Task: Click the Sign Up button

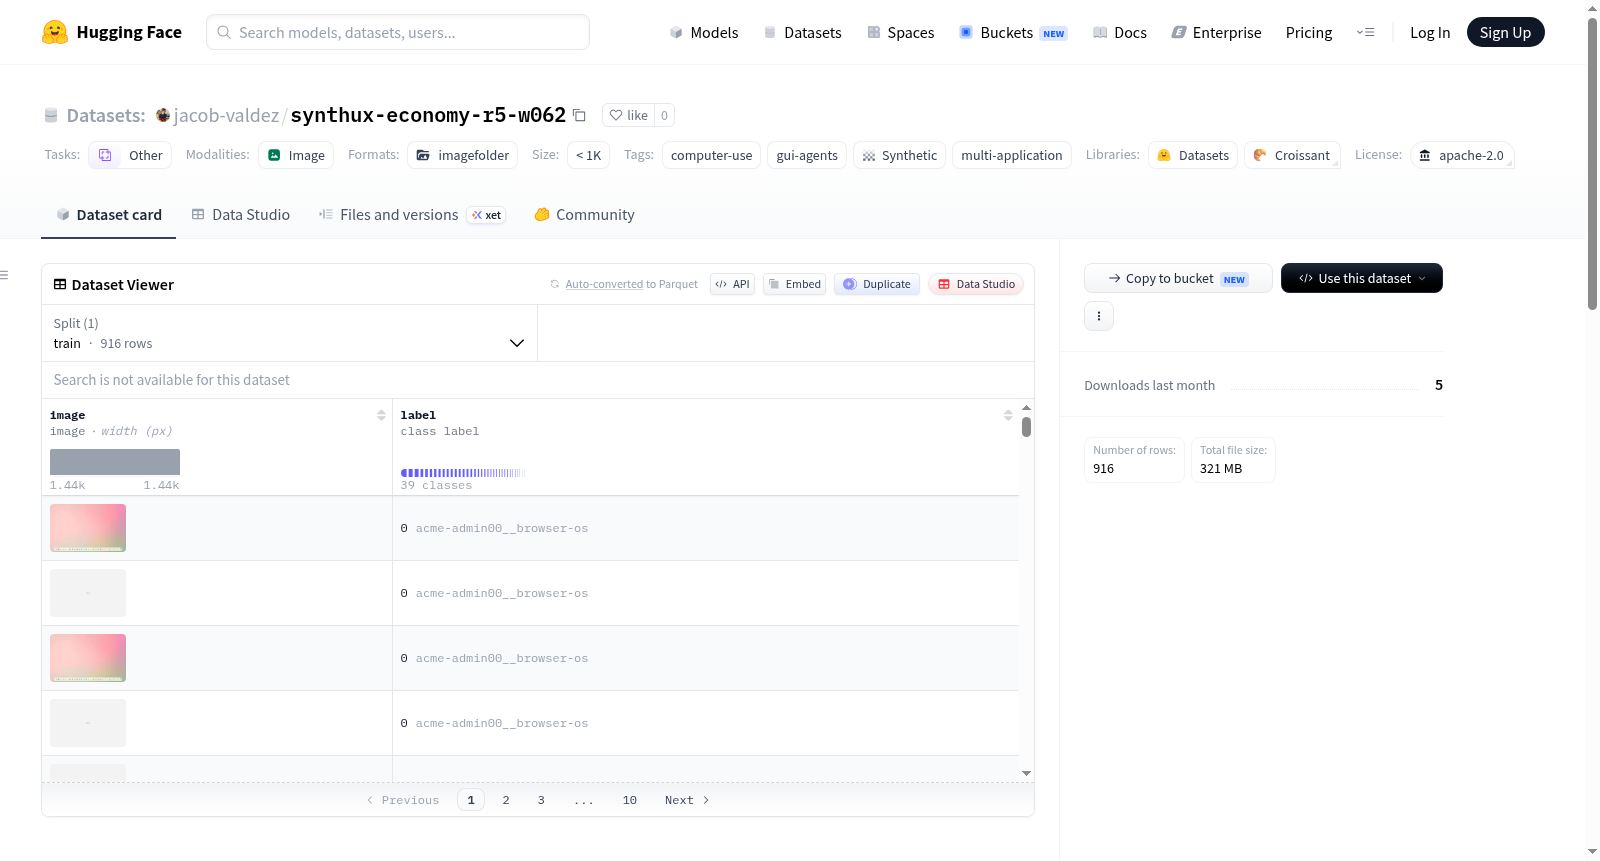Action: [1505, 32]
